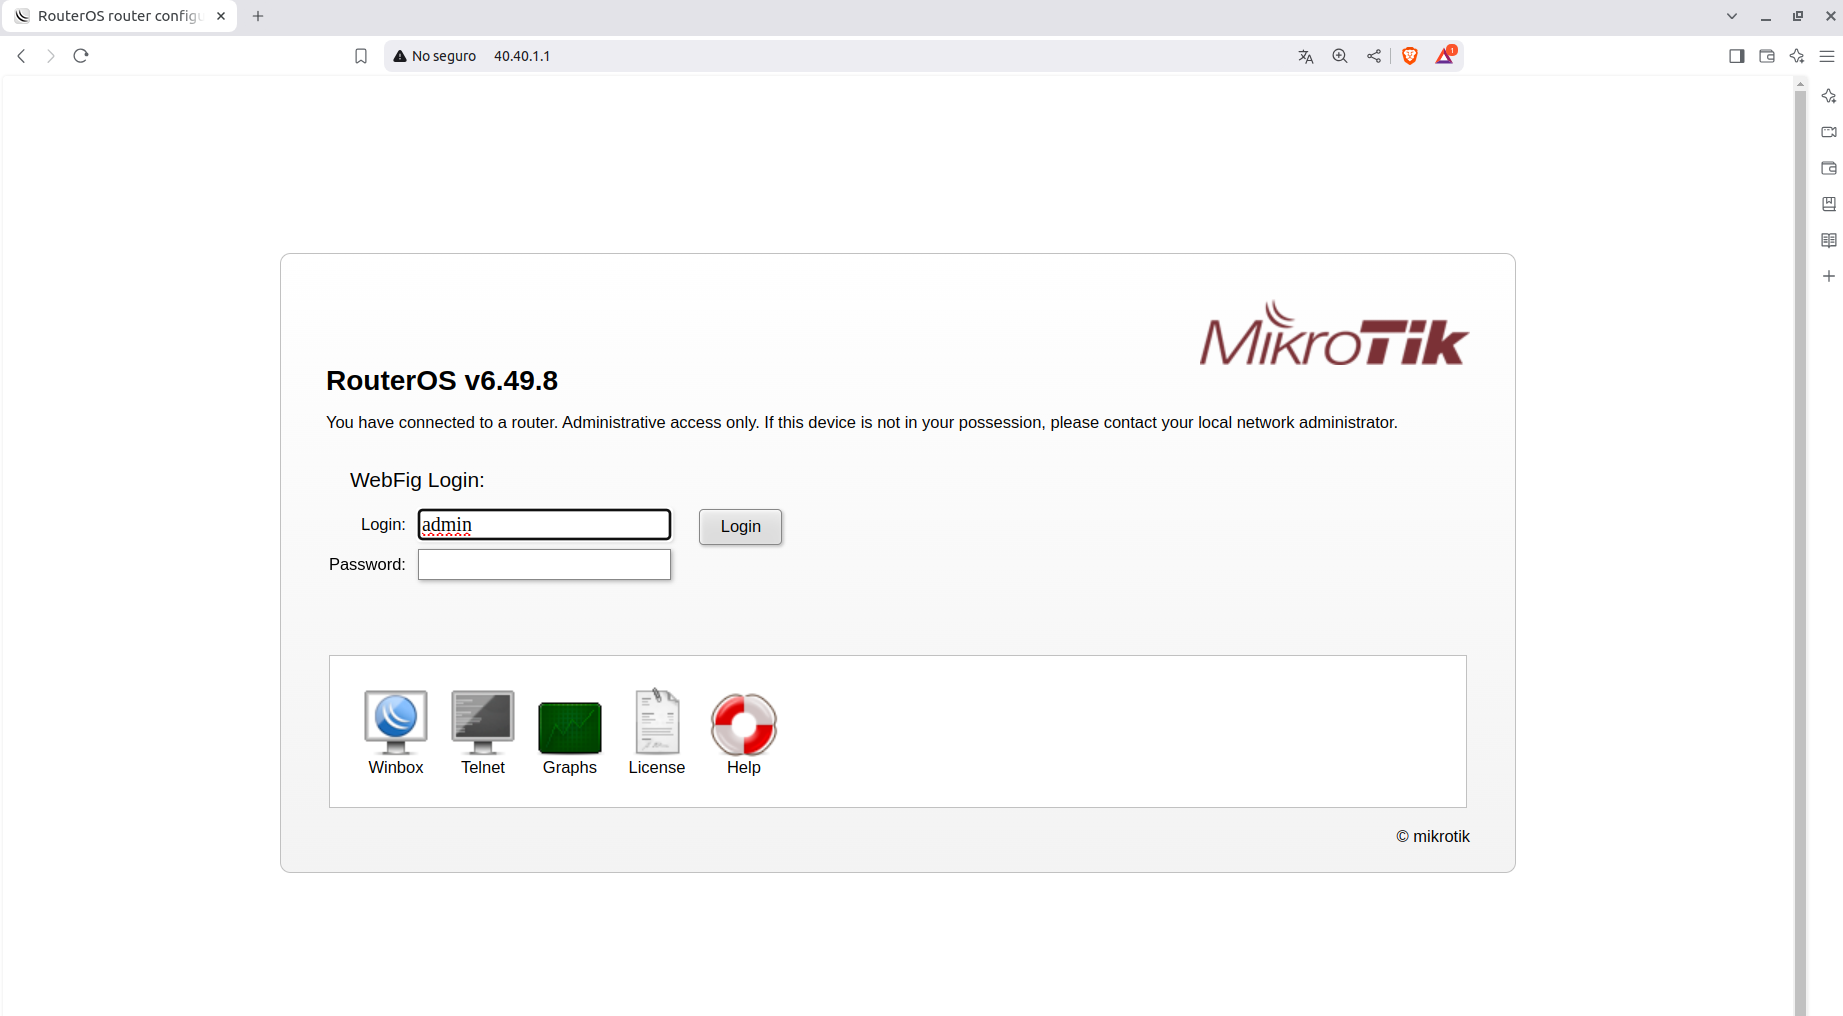This screenshot has height=1016, width=1843.
Task: Add item to sidebar with plus
Action: [1829, 276]
